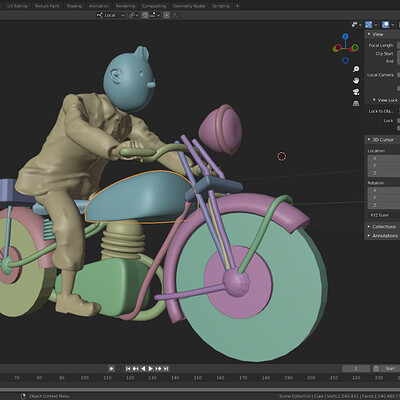The image size is (400, 400).
Task: Toggle viewport gizmos display
Action: point(368,25)
